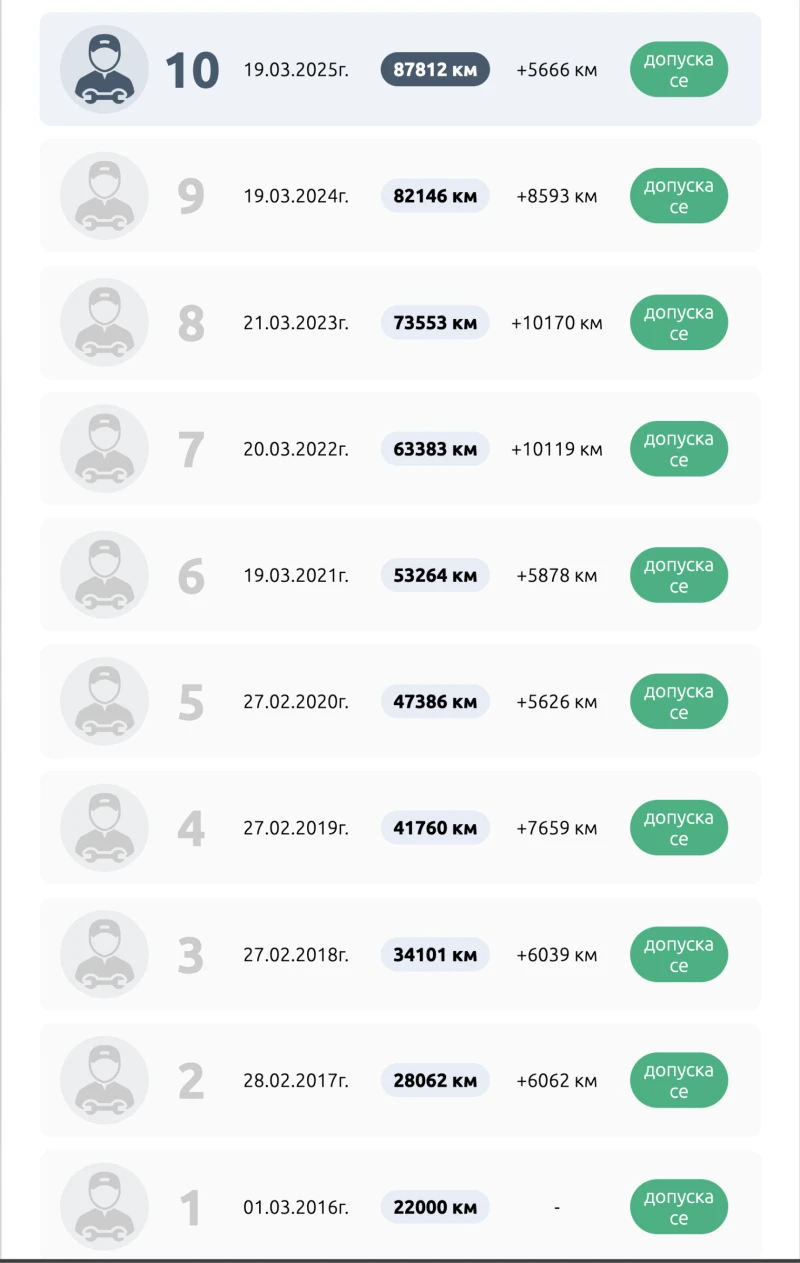Screen dimensions: 800x1263
Task: Click the mechanic avatar icon for inspection 5
Action: click(104, 702)
